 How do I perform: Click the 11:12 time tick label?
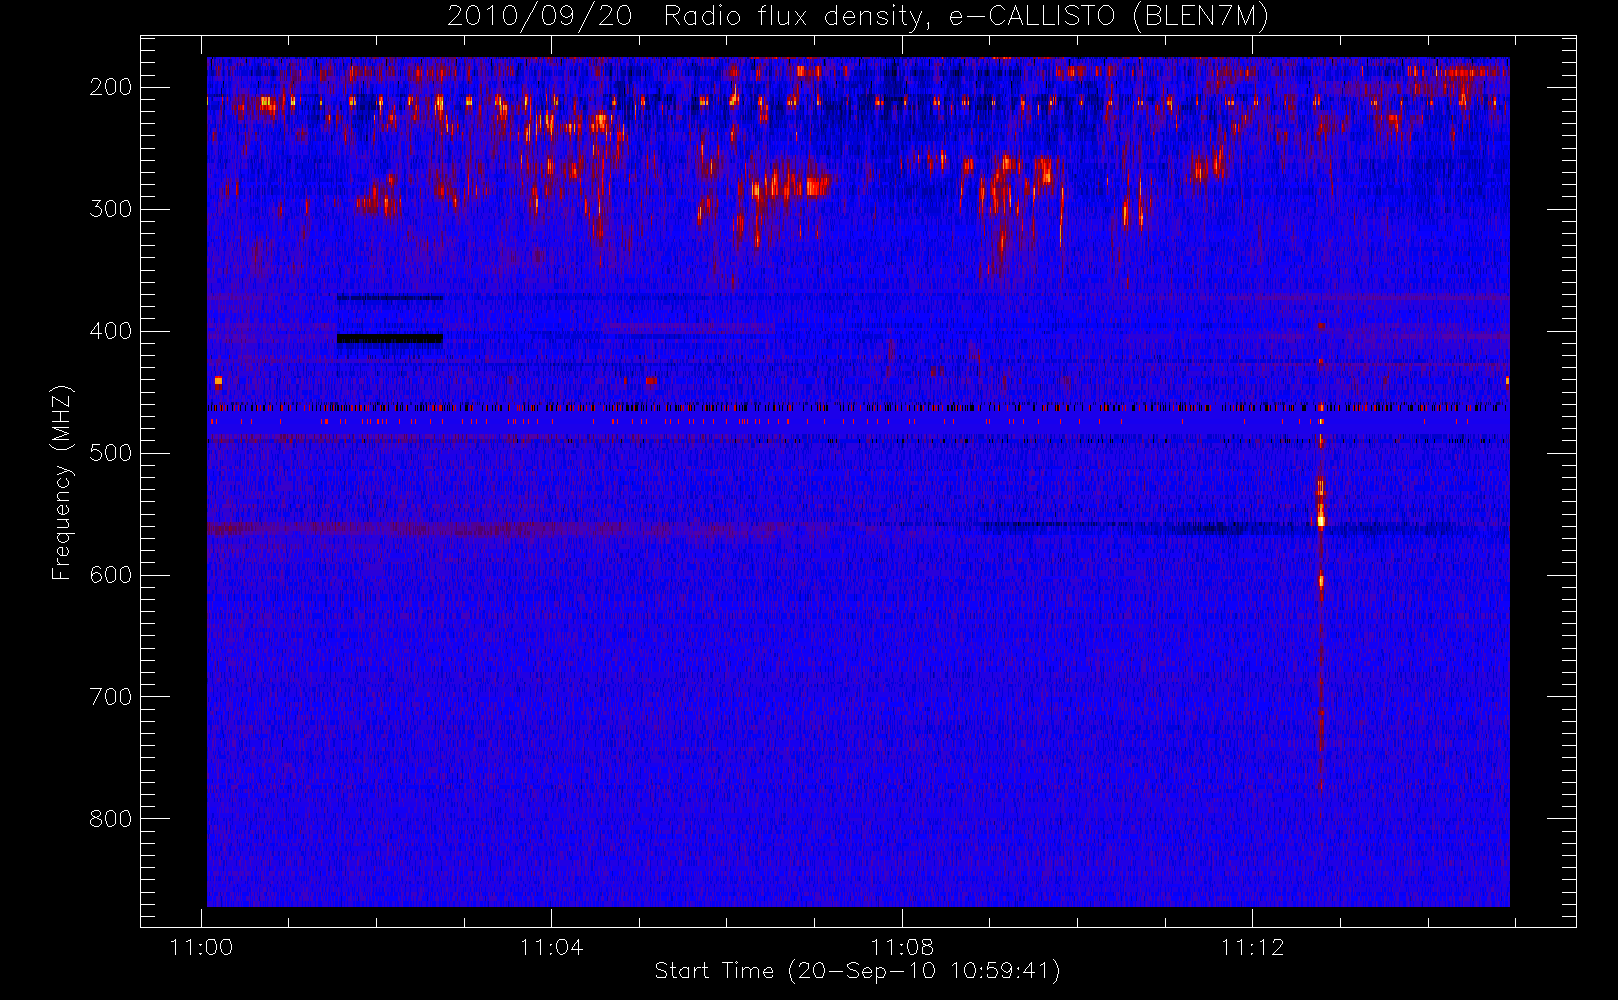1252,946
